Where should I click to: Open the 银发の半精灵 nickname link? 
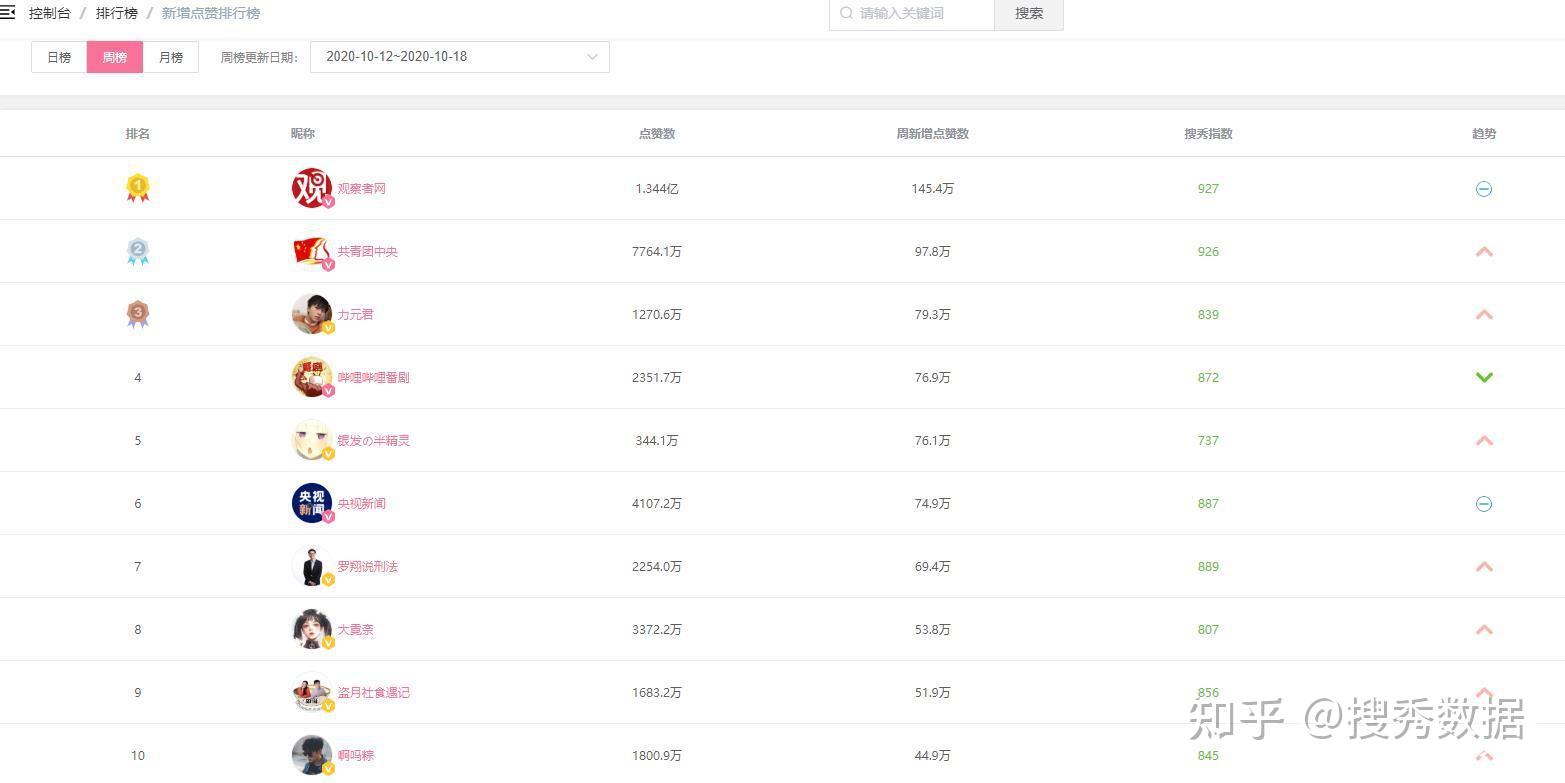tap(373, 440)
